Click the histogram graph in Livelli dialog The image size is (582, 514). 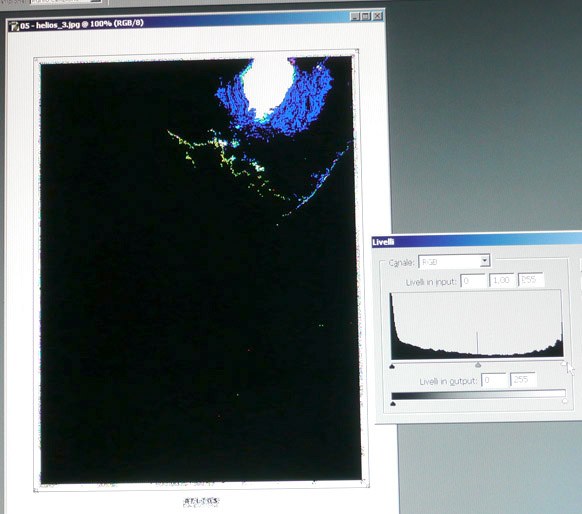click(477, 325)
